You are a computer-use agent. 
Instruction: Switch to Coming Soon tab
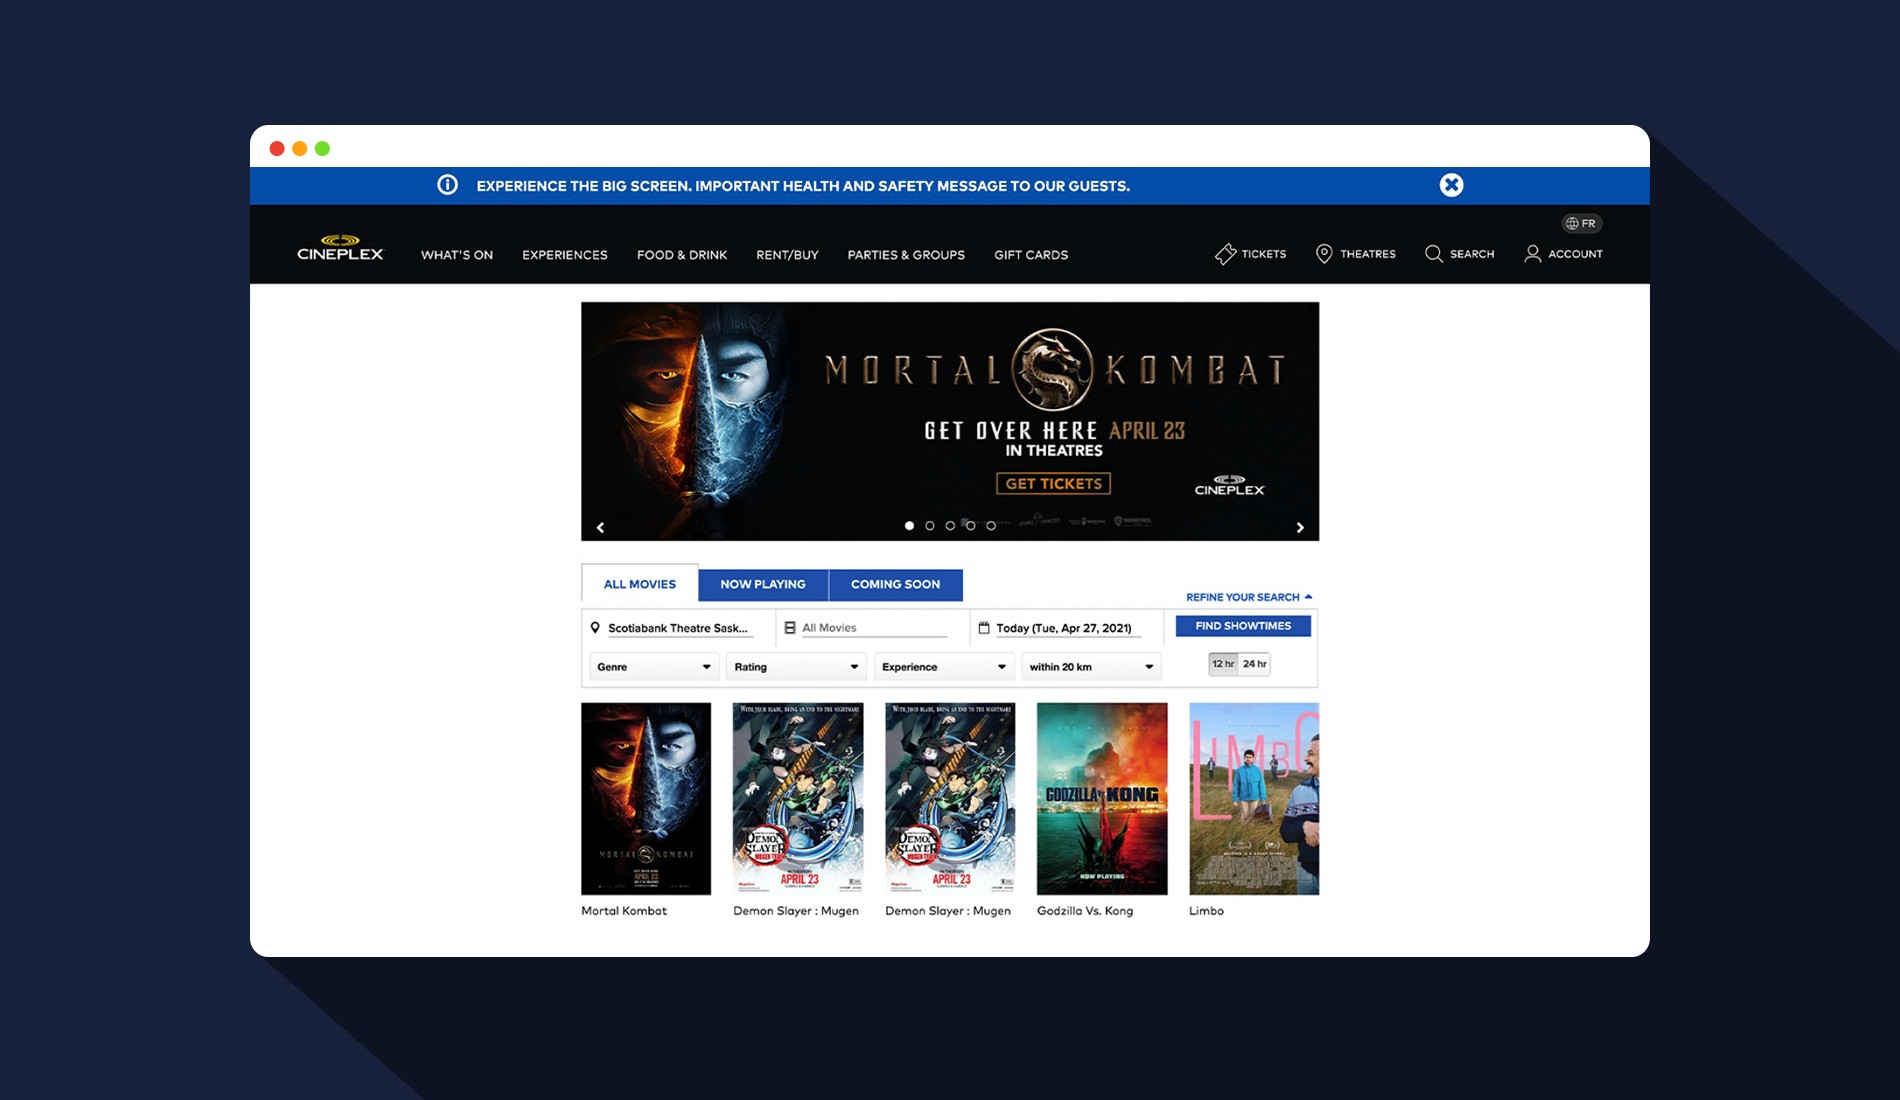895,584
